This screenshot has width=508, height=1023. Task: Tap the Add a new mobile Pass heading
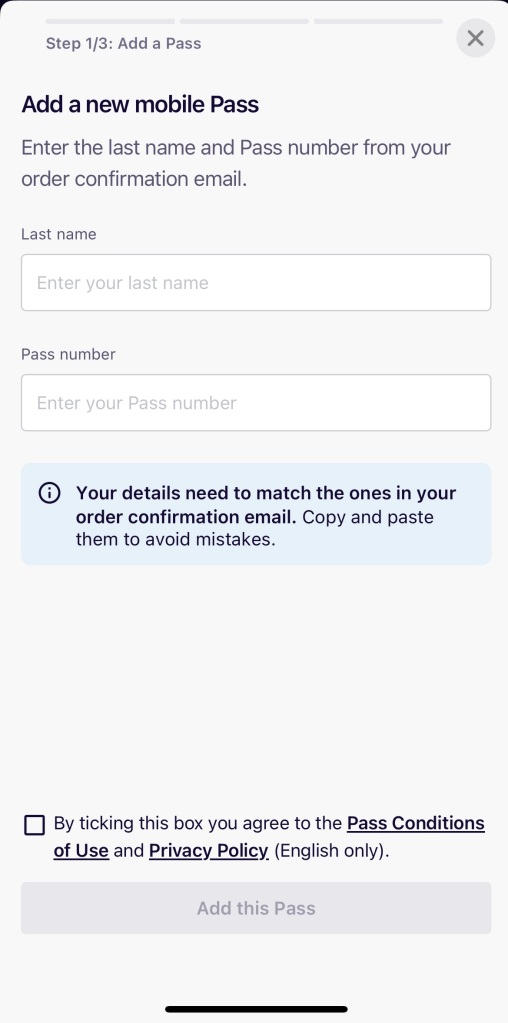(x=140, y=104)
